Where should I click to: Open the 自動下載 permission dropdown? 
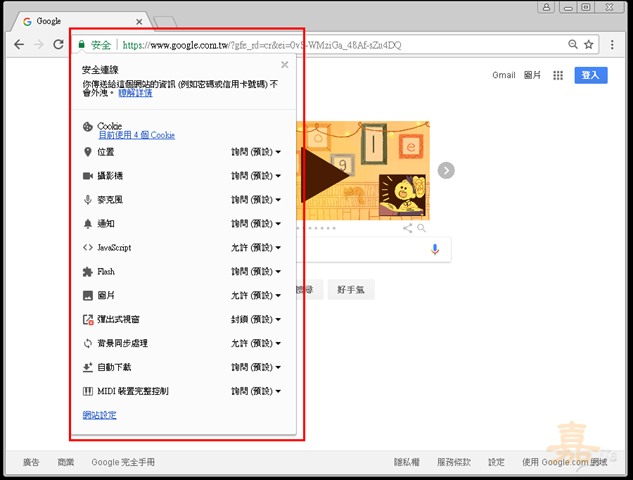256,367
